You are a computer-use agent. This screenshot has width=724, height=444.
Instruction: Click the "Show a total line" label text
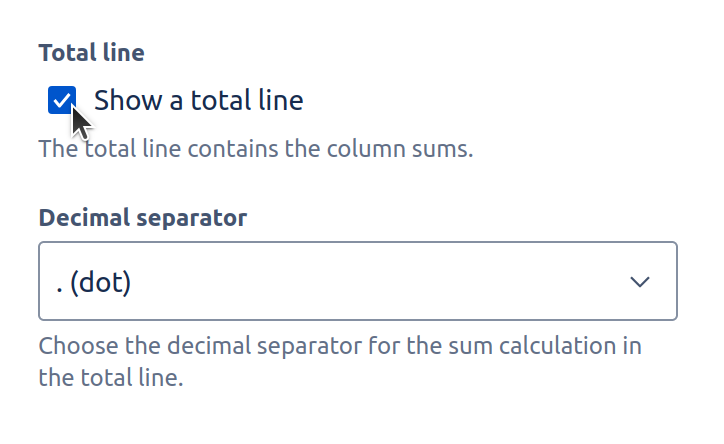[x=198, y=100]
